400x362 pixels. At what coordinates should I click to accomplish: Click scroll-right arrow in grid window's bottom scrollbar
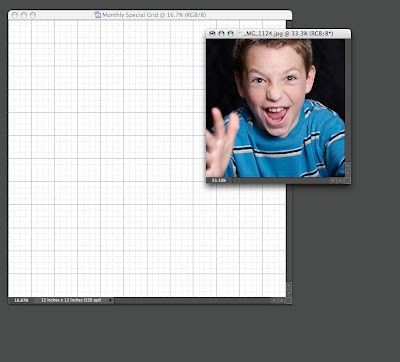pyautogui.click(x=281, y=301)
